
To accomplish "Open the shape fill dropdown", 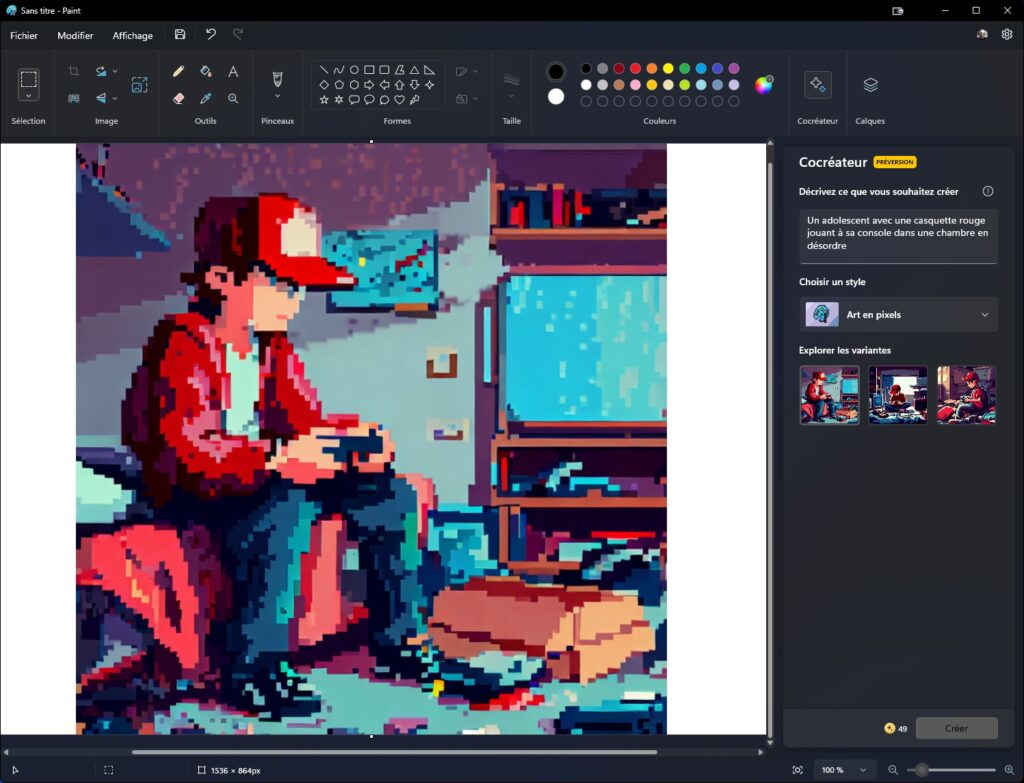I will (475, 99).
